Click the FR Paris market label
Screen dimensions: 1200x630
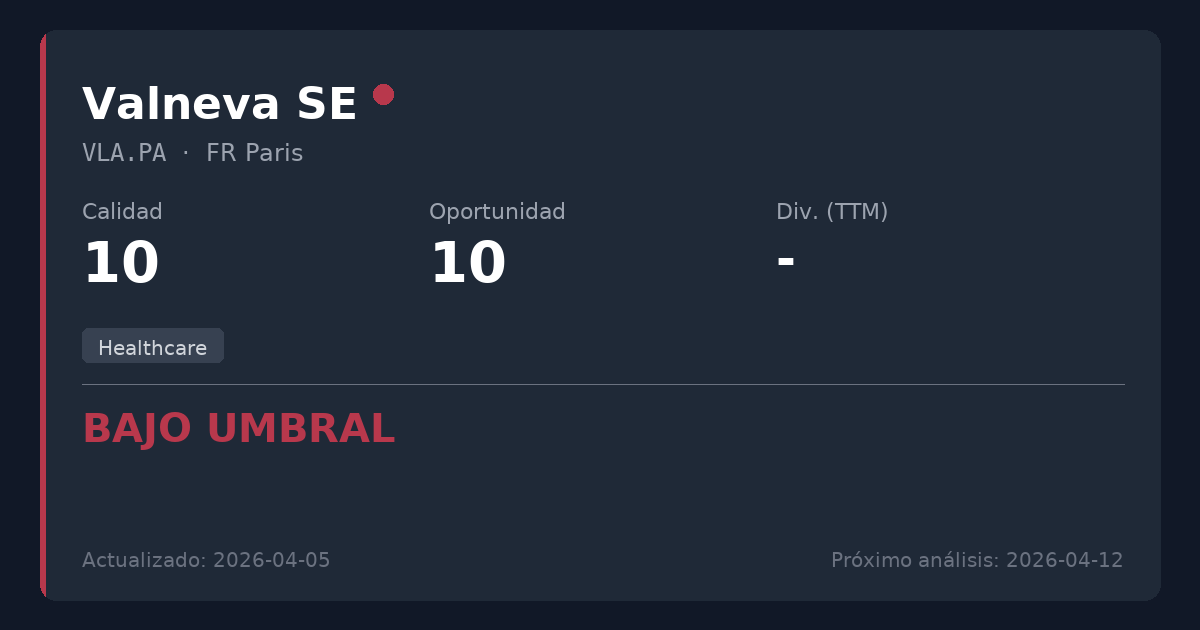click(254, 153)
